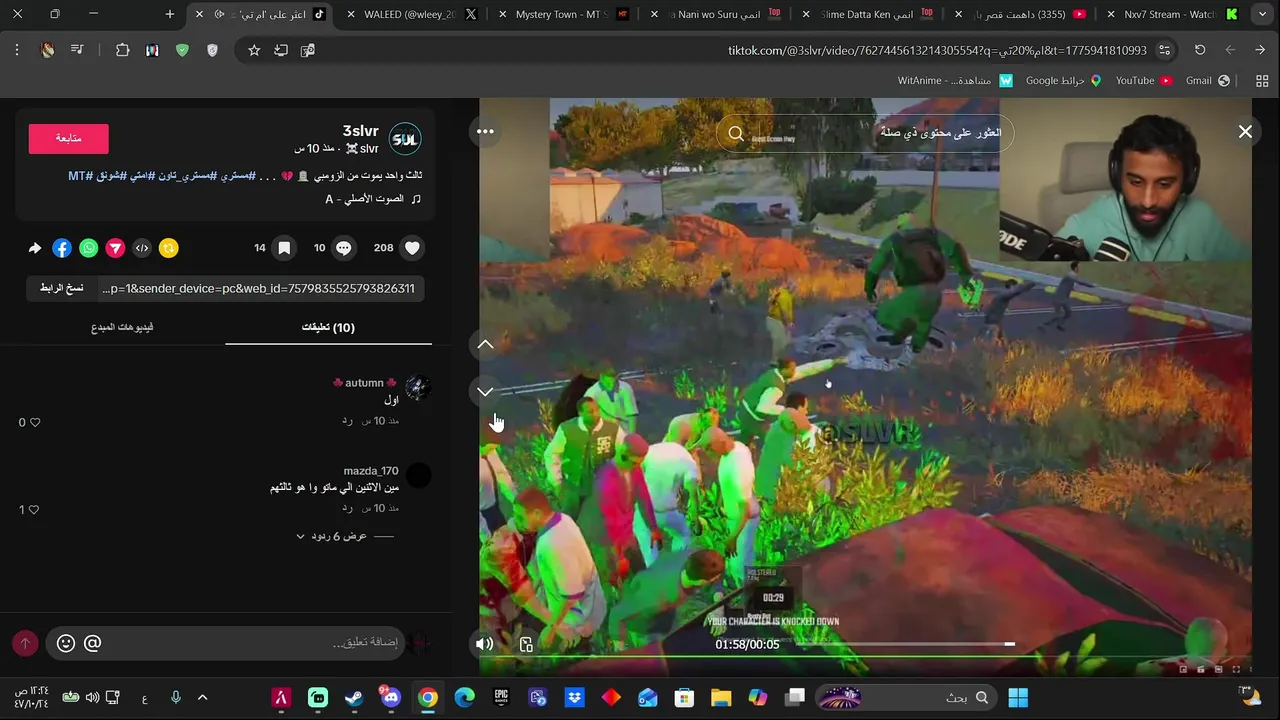Viewport: 1280px width, 720px height.
Task: Open the 3slvr username link
Action: pos(360,131)
